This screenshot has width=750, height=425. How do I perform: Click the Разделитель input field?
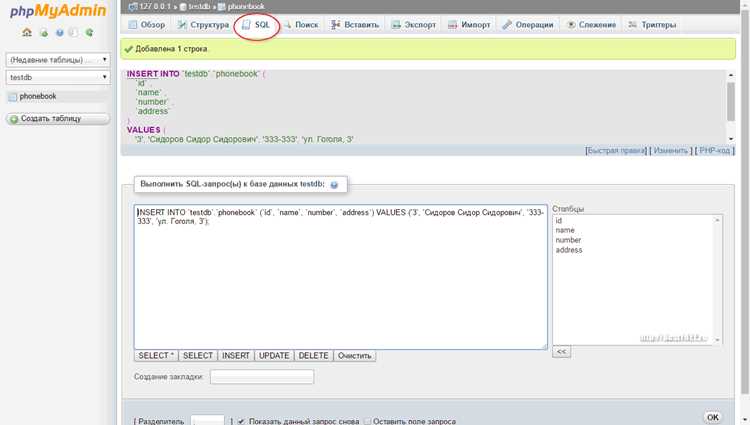point(207,421)
